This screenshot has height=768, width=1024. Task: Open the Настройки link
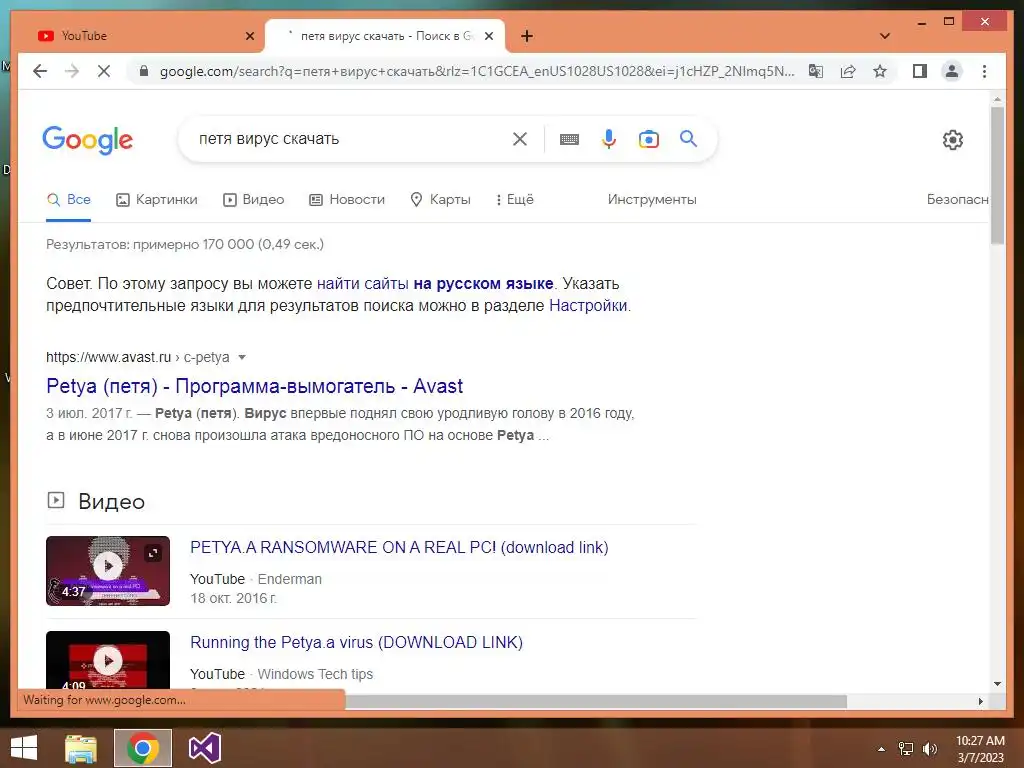[x=588, y=305]
